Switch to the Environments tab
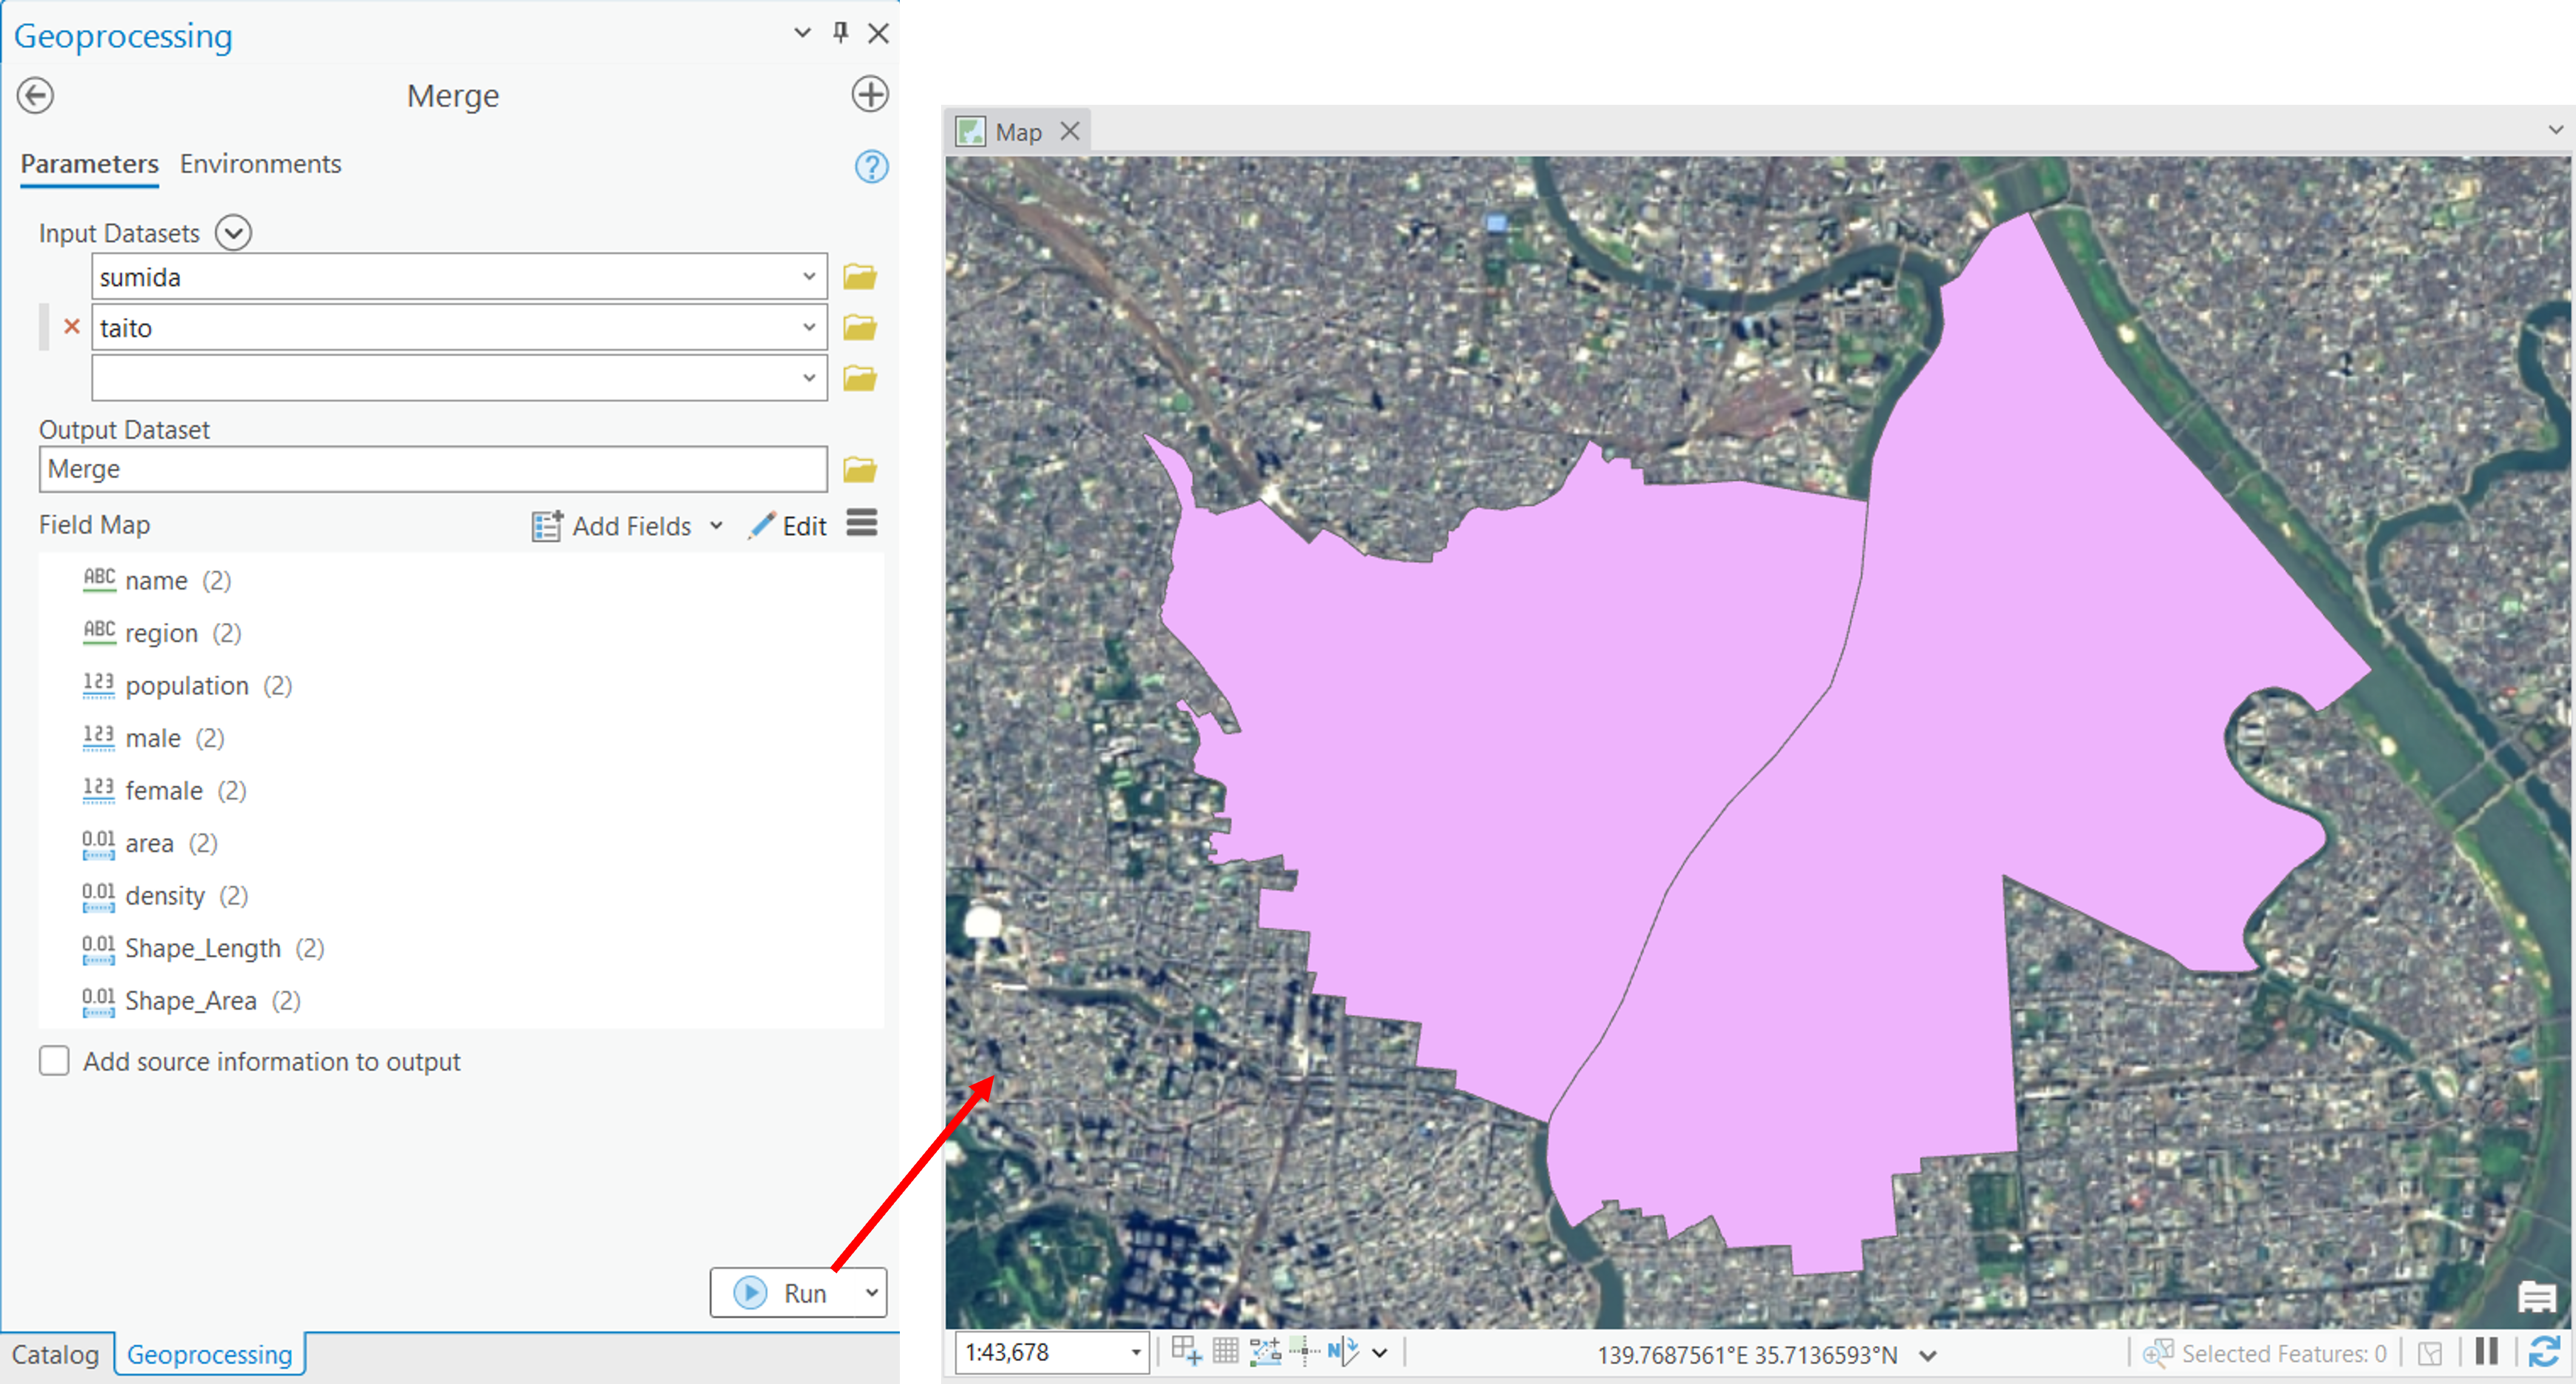The width and height of the screenshot is (2576, 1384). (260, 164)
